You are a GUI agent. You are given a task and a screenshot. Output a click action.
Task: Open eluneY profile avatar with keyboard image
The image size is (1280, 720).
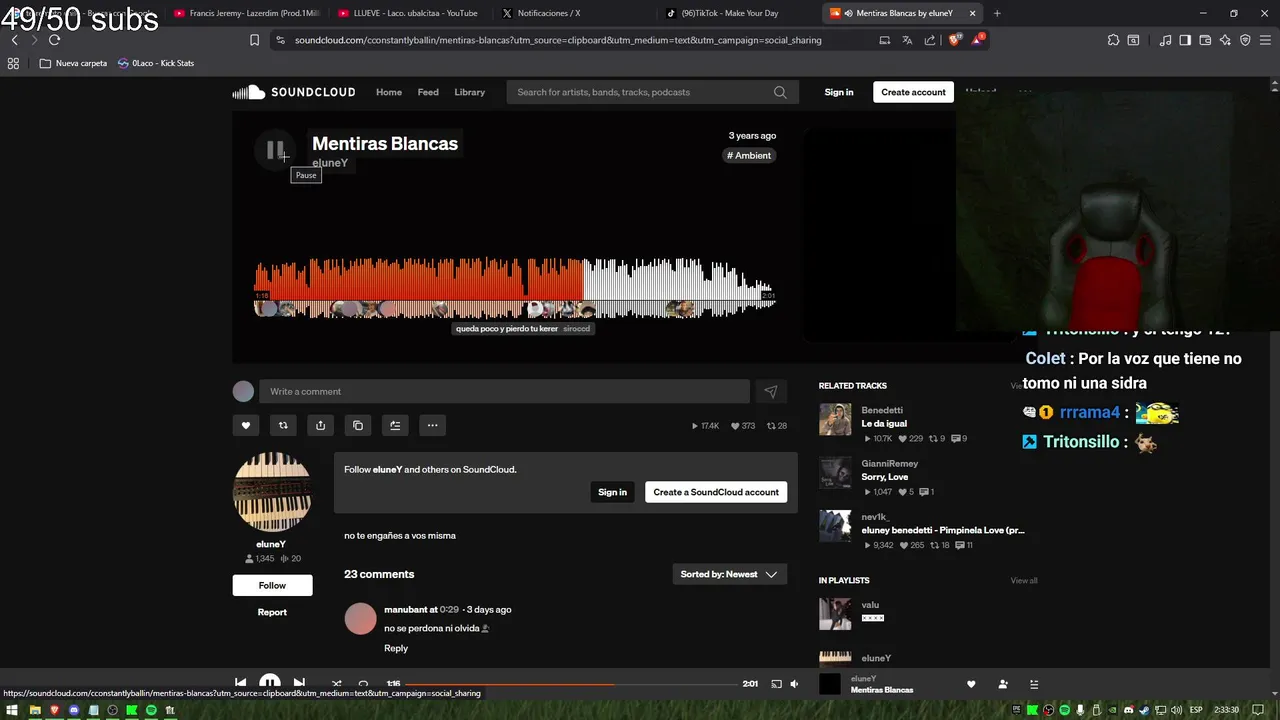[x=272, y=492]
